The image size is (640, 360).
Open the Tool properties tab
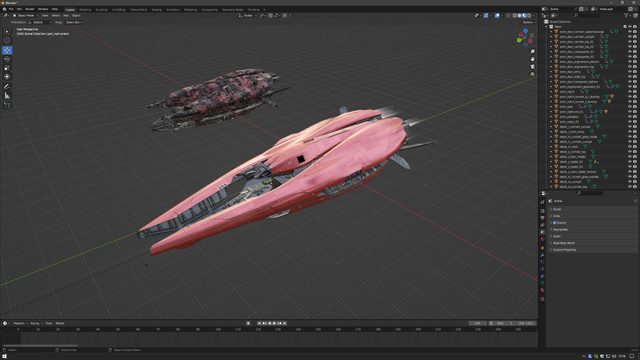542,202
